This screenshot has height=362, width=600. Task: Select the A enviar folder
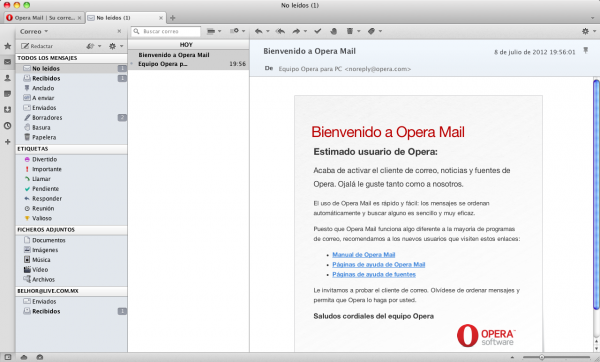[71, 98]
